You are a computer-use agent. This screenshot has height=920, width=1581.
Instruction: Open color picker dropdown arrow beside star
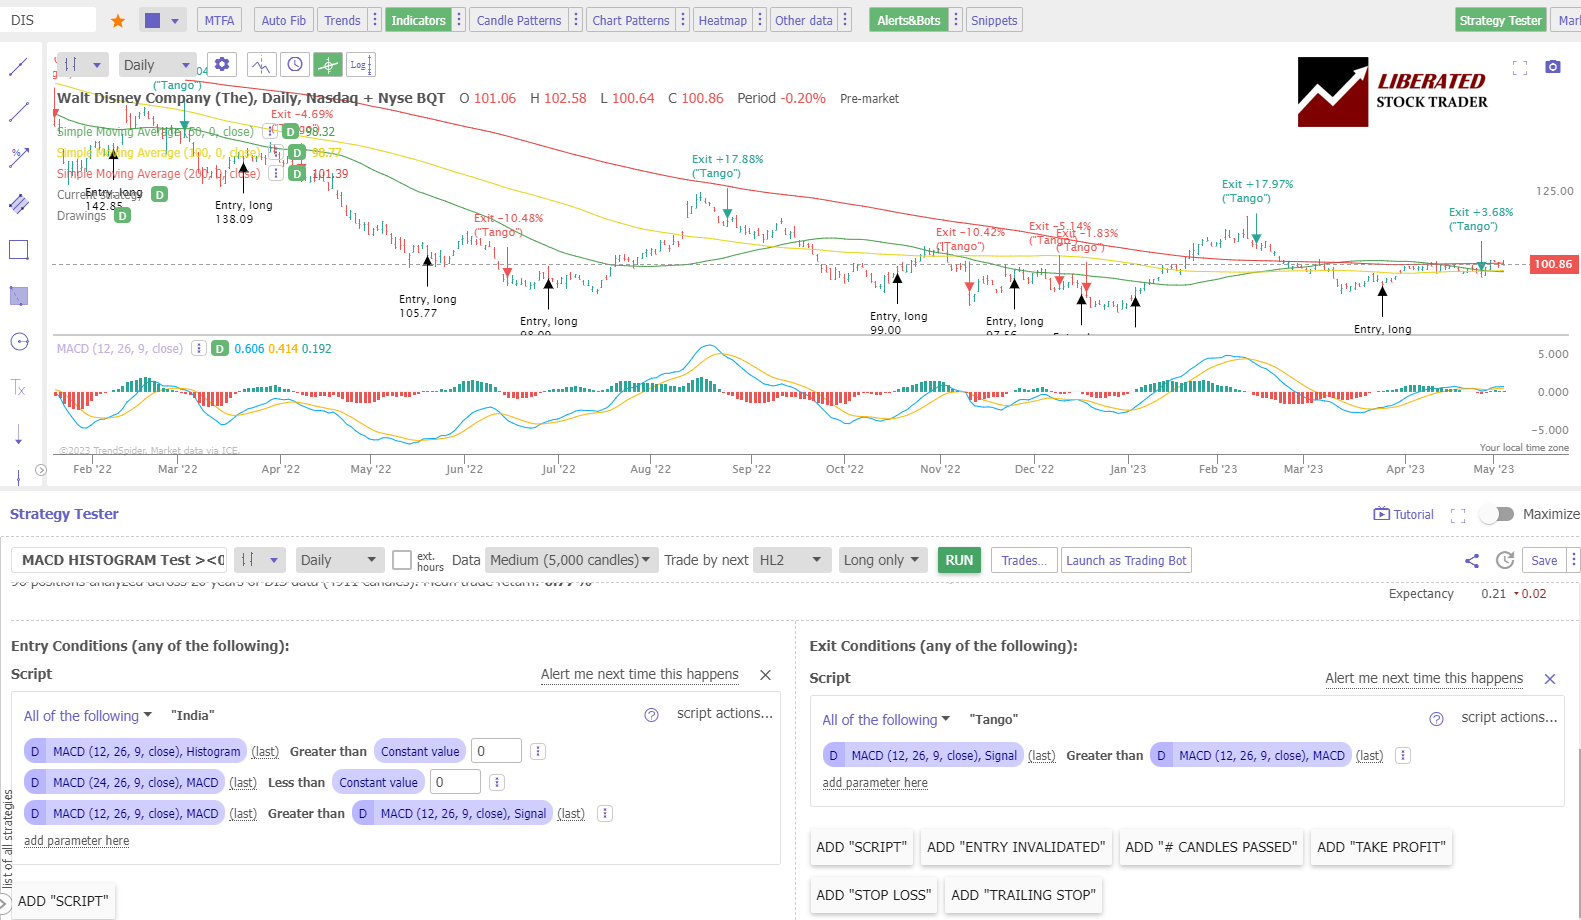point(175,20)
